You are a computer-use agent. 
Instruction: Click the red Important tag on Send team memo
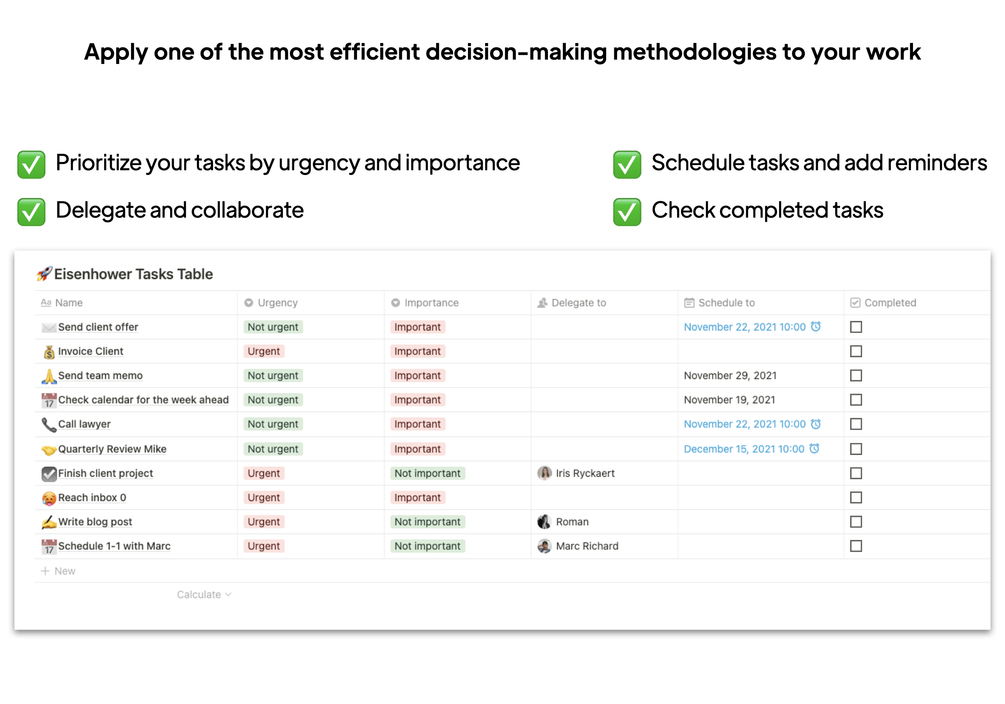pyautogui.click(x=417, y=376)
